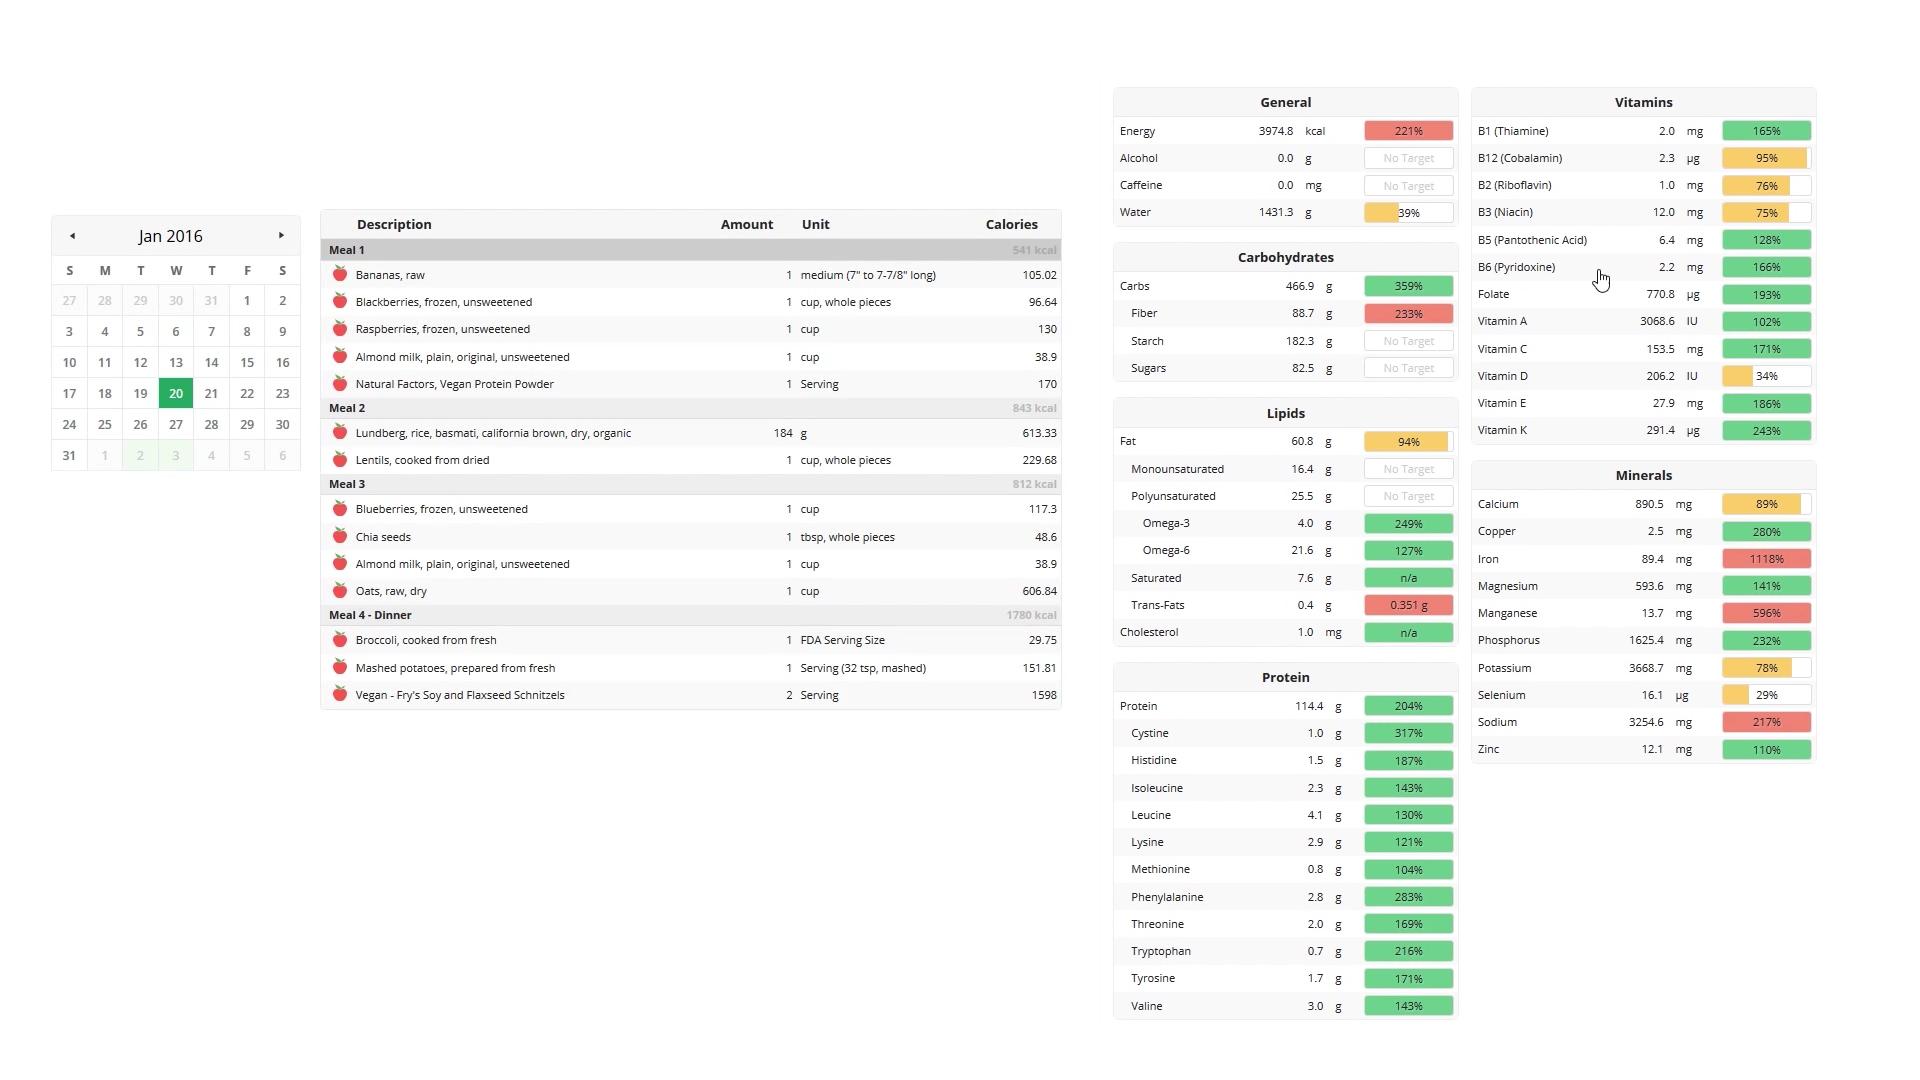Click the Energy 221% progress bar

coord(1408,131)
